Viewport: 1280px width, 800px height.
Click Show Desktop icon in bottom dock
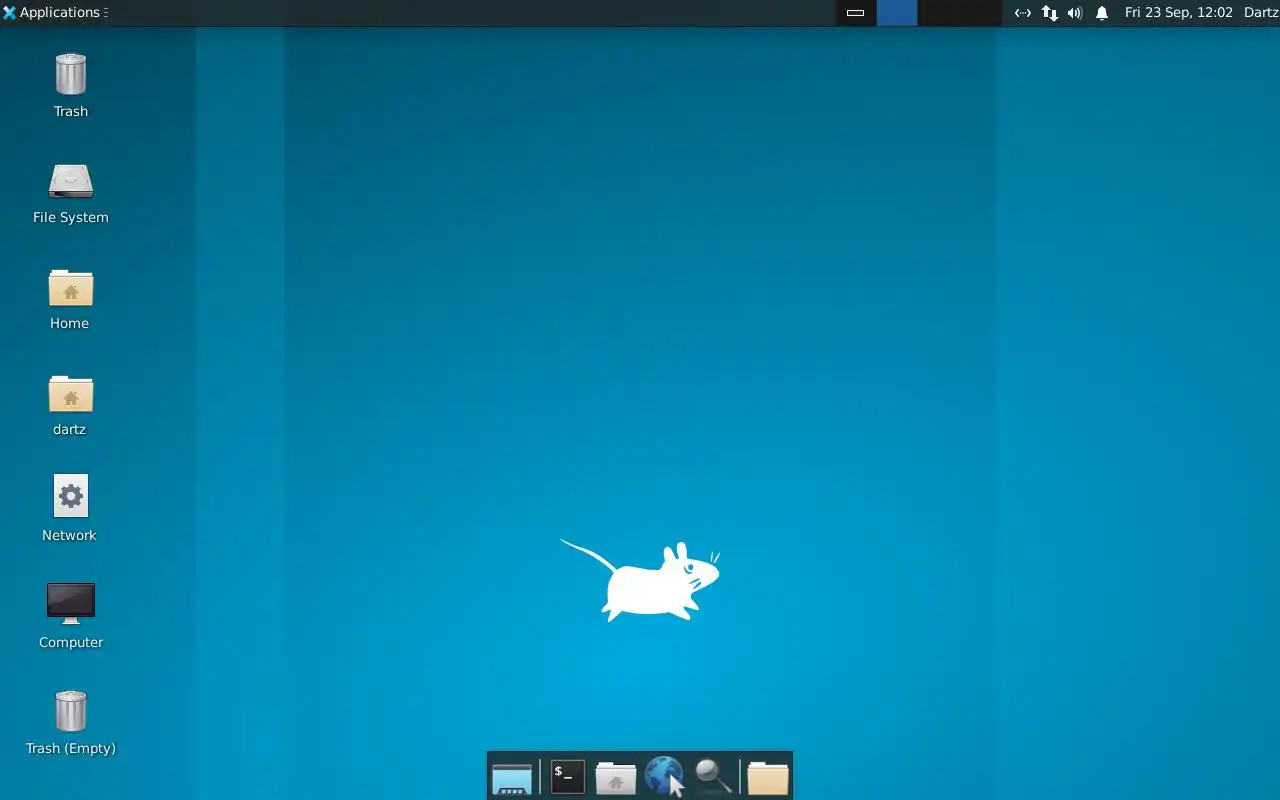[512, 777]
